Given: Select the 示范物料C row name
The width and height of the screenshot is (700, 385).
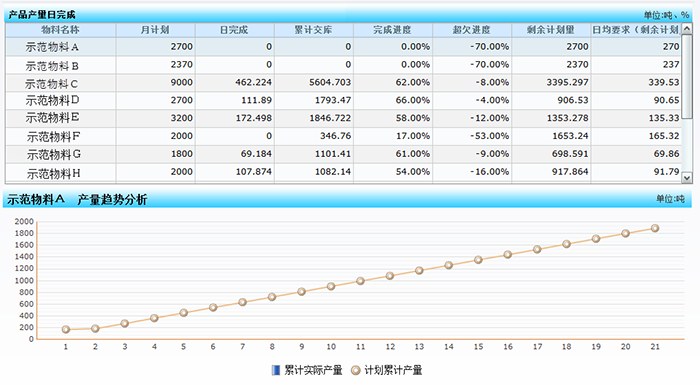Looking at the screenshot, I should 52,84.
